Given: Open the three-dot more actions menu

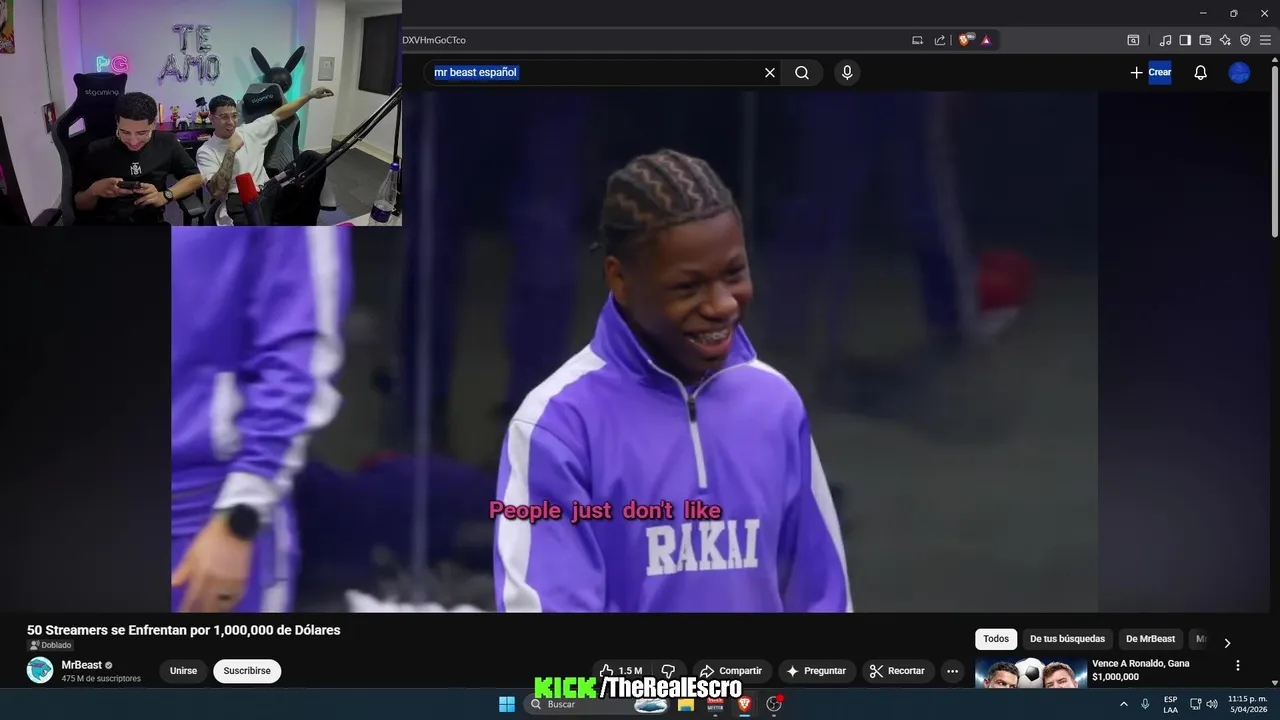Looking at the screenshot, I should tap(953, 671).
